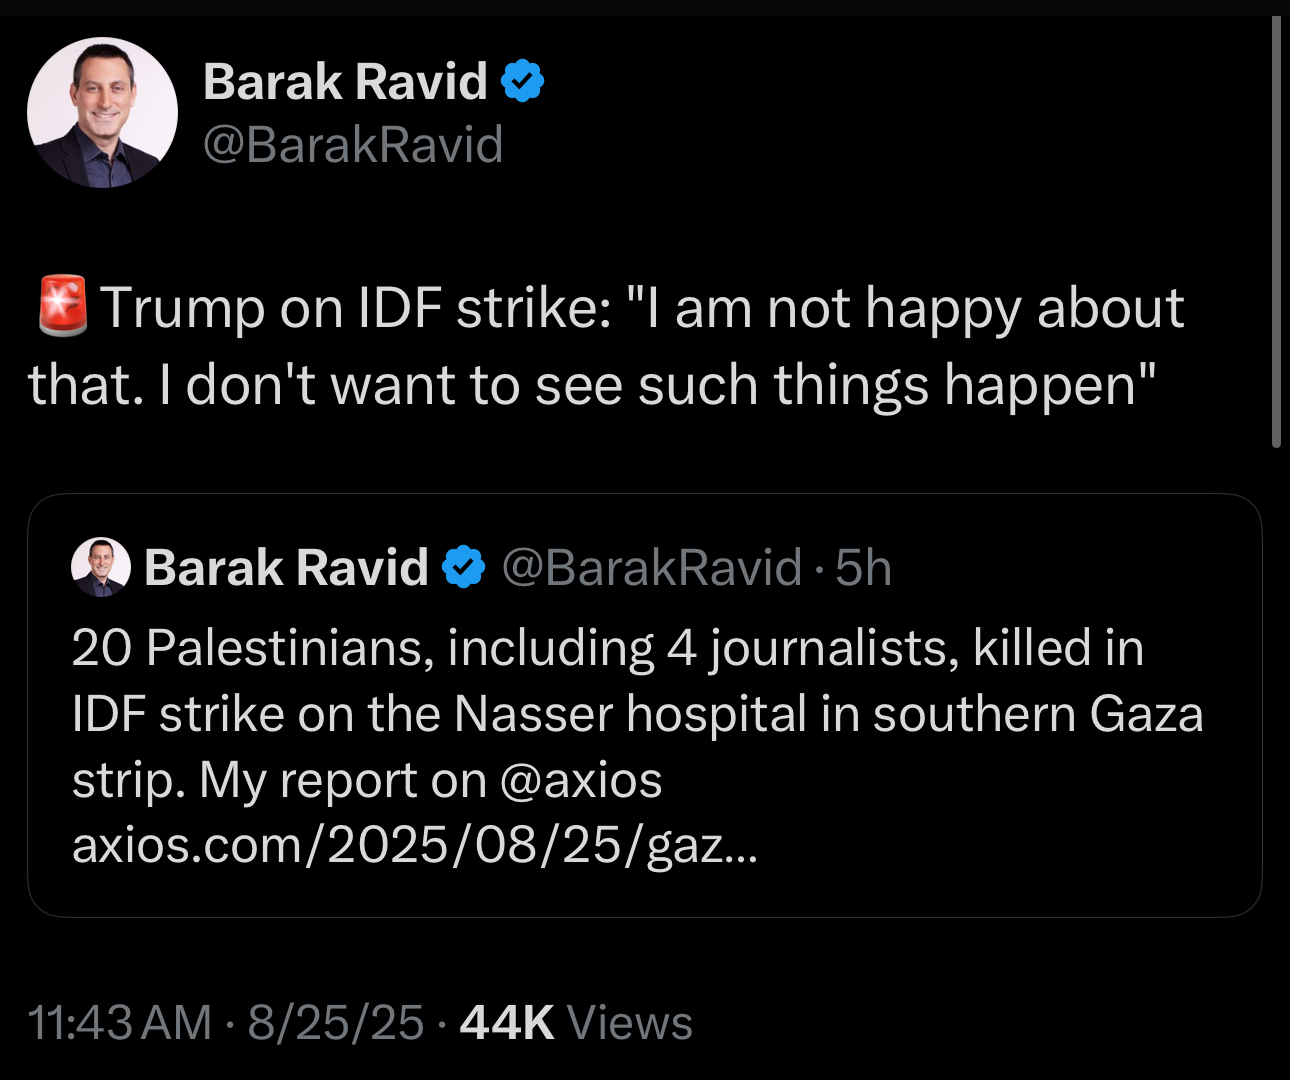This screenshot has height=1080, width=1290.
Task: Open the axios.com/2025/08/25 article link
Action: point(414,846)
